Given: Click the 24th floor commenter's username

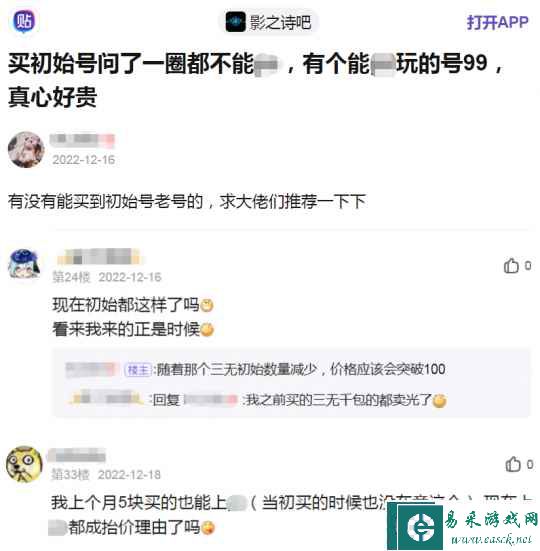Looking at the screenshot, I should 99,256.
